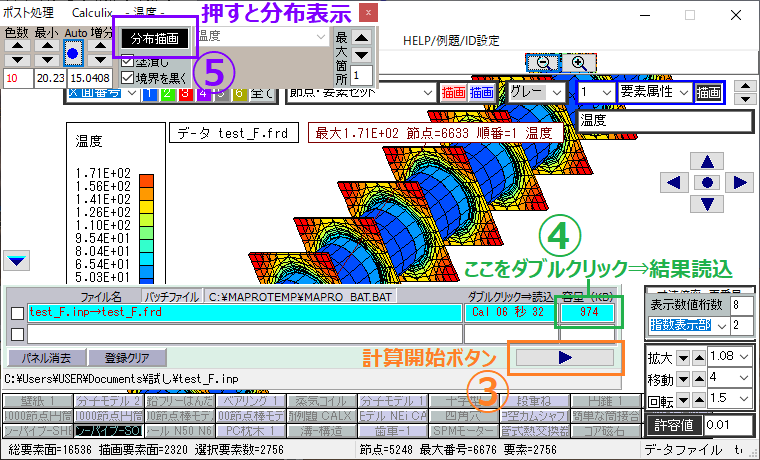Screen dimensions: 760x460
Task: Click the 許容値 input field
Action: 730,427
